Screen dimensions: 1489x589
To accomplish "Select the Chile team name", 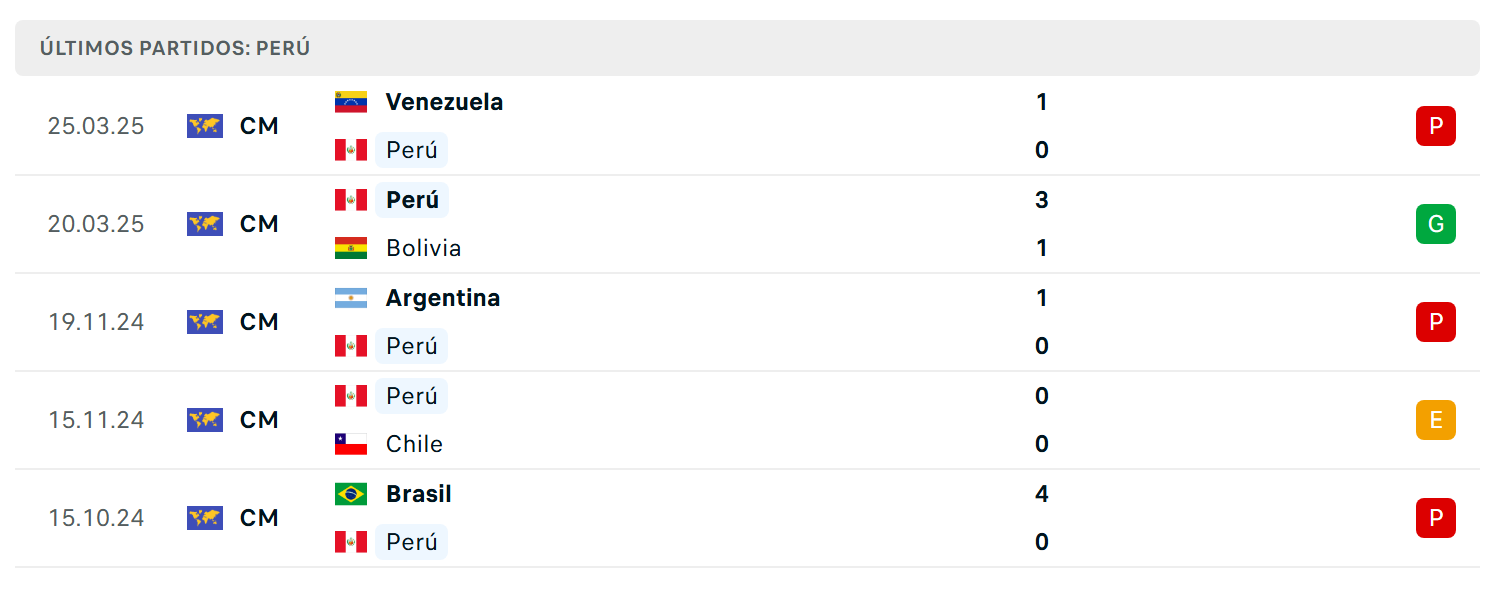I will (x=414, y=444).
